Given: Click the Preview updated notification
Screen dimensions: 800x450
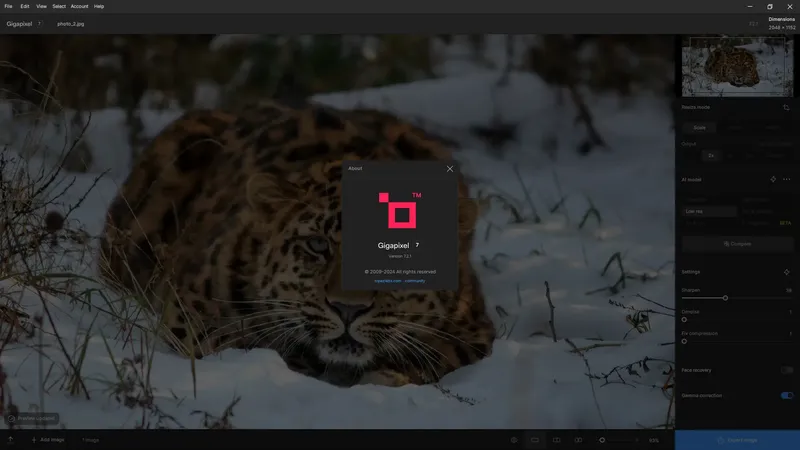Looking at the screenshot, I should [x=32, y=418].
